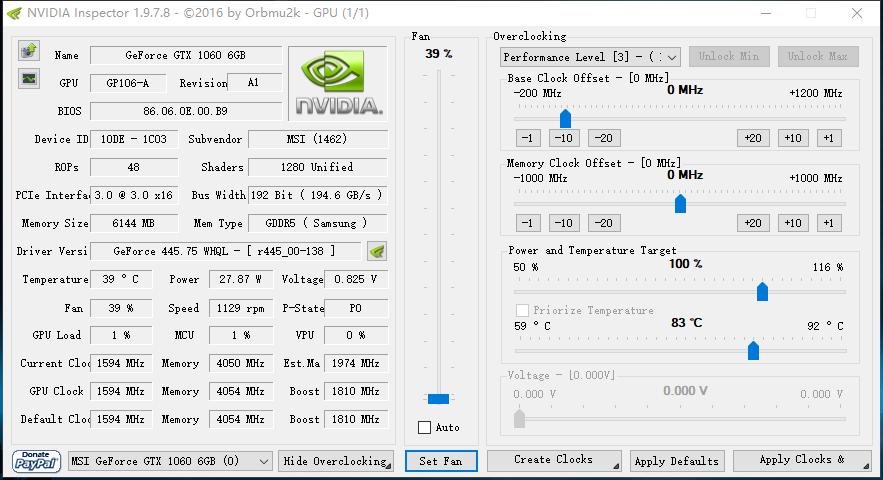Click the vertical fan speed slider handle

[438, 399]
